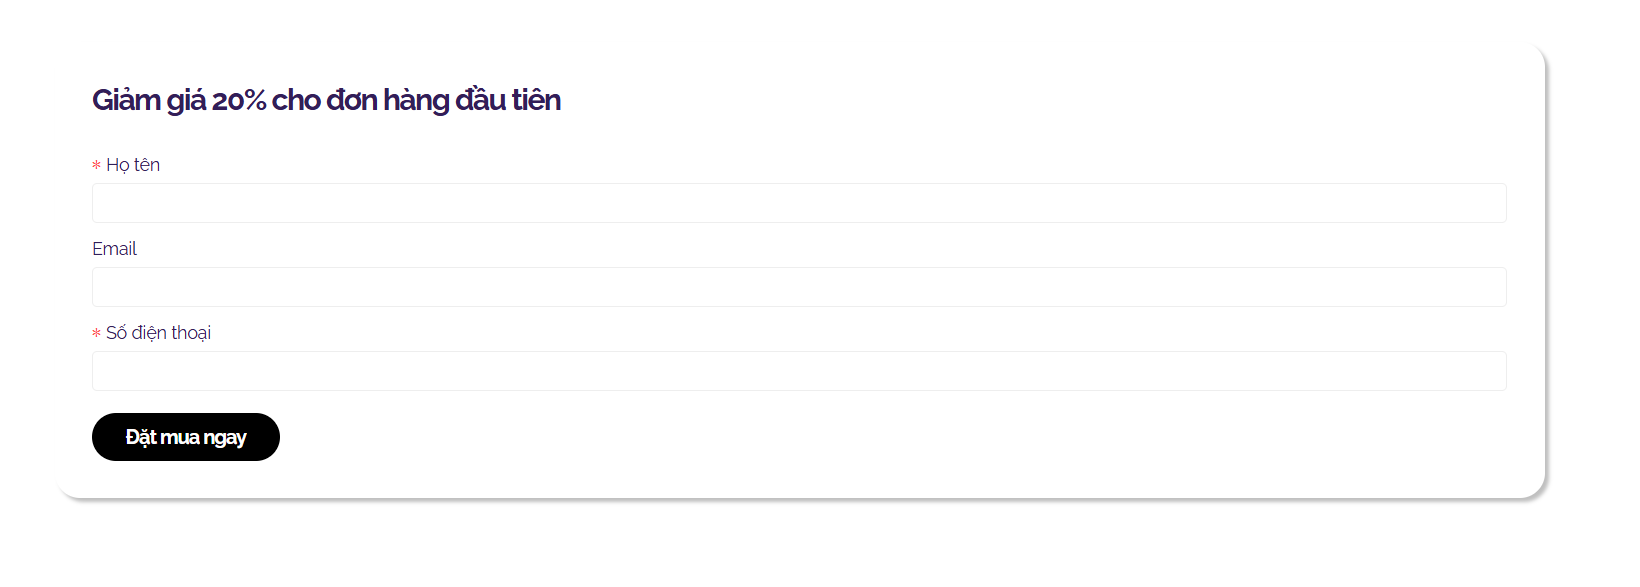Click the Giảm giá 20% heading

pyautogui.click(x=326, y=100)
